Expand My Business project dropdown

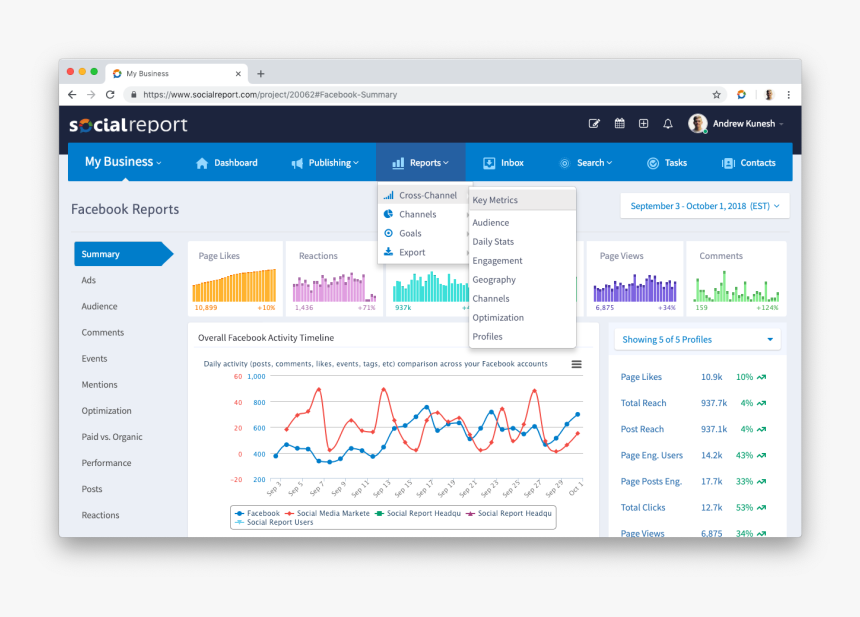[123, 162]
